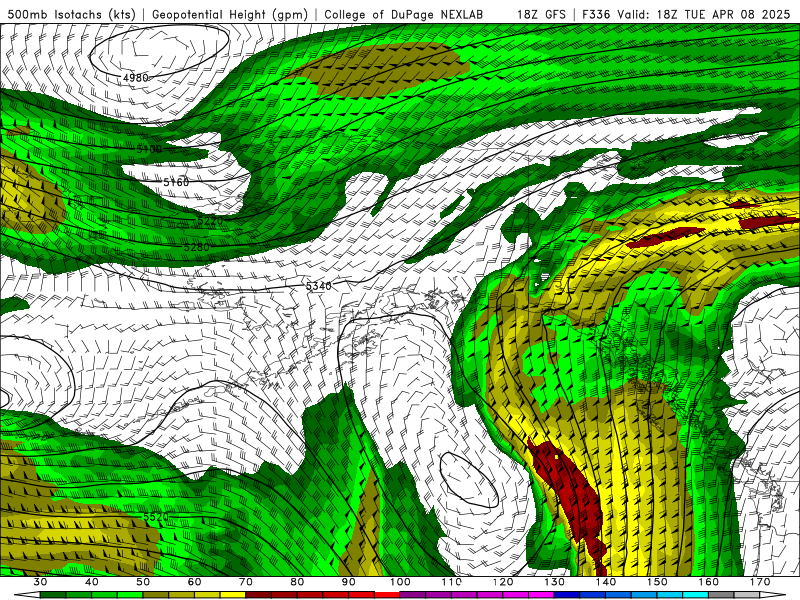Click the 130 knot legend label
The height and width of the screenshot is (600, 800).
coord(555,582)
